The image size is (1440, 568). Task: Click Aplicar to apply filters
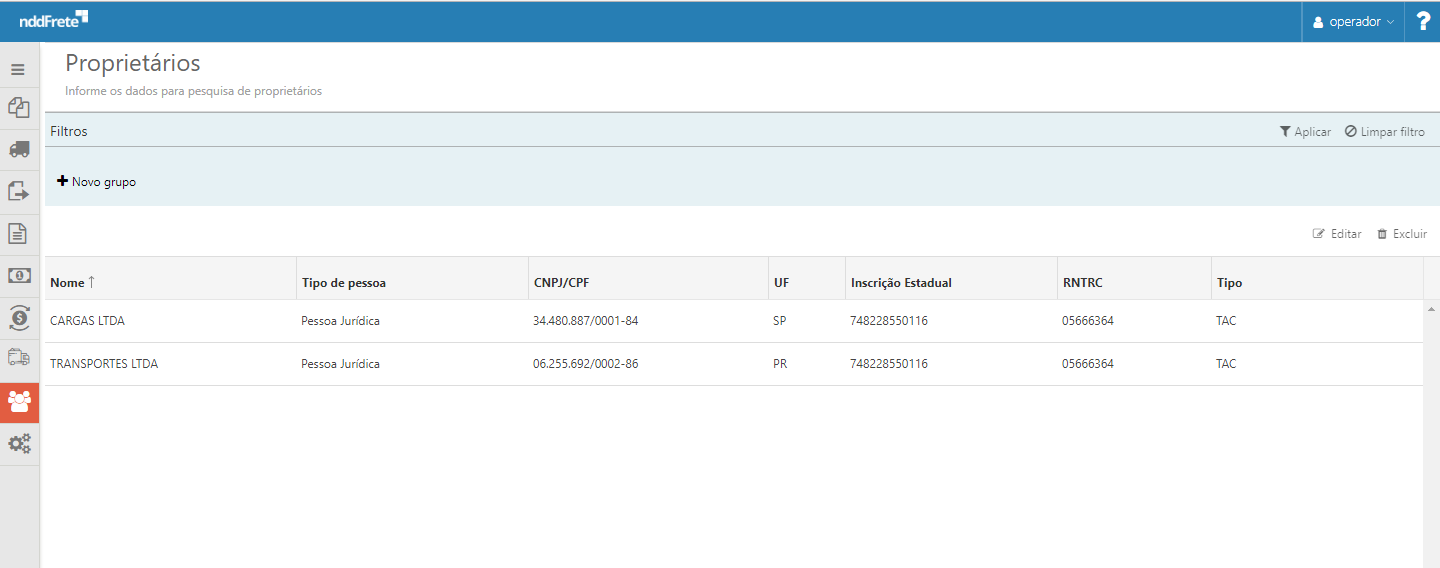tap(1305, 132)
